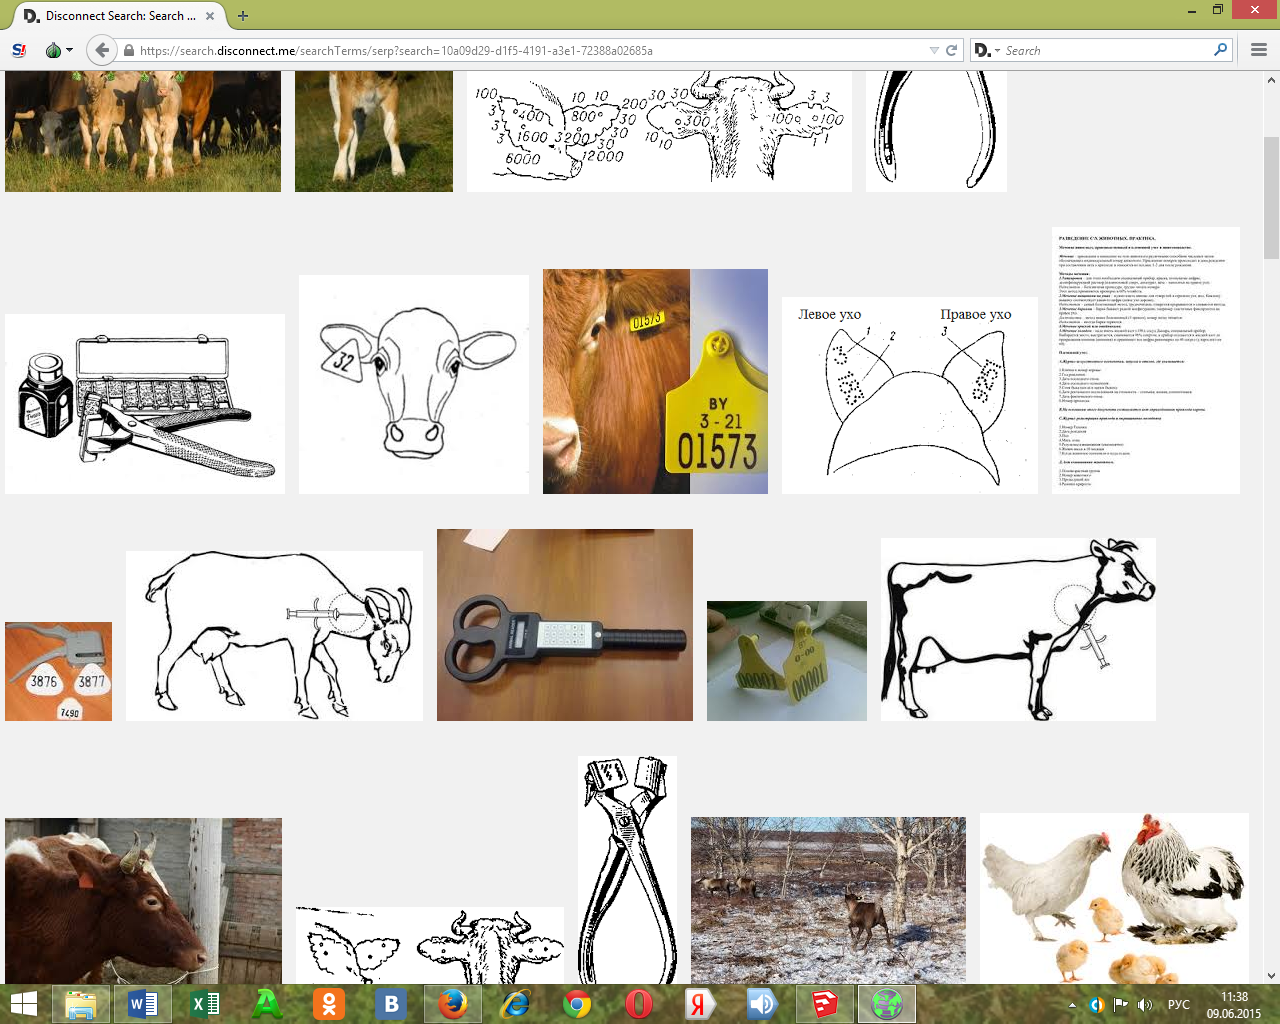Open the blue speaker app on taskbar

point(763,1004)
